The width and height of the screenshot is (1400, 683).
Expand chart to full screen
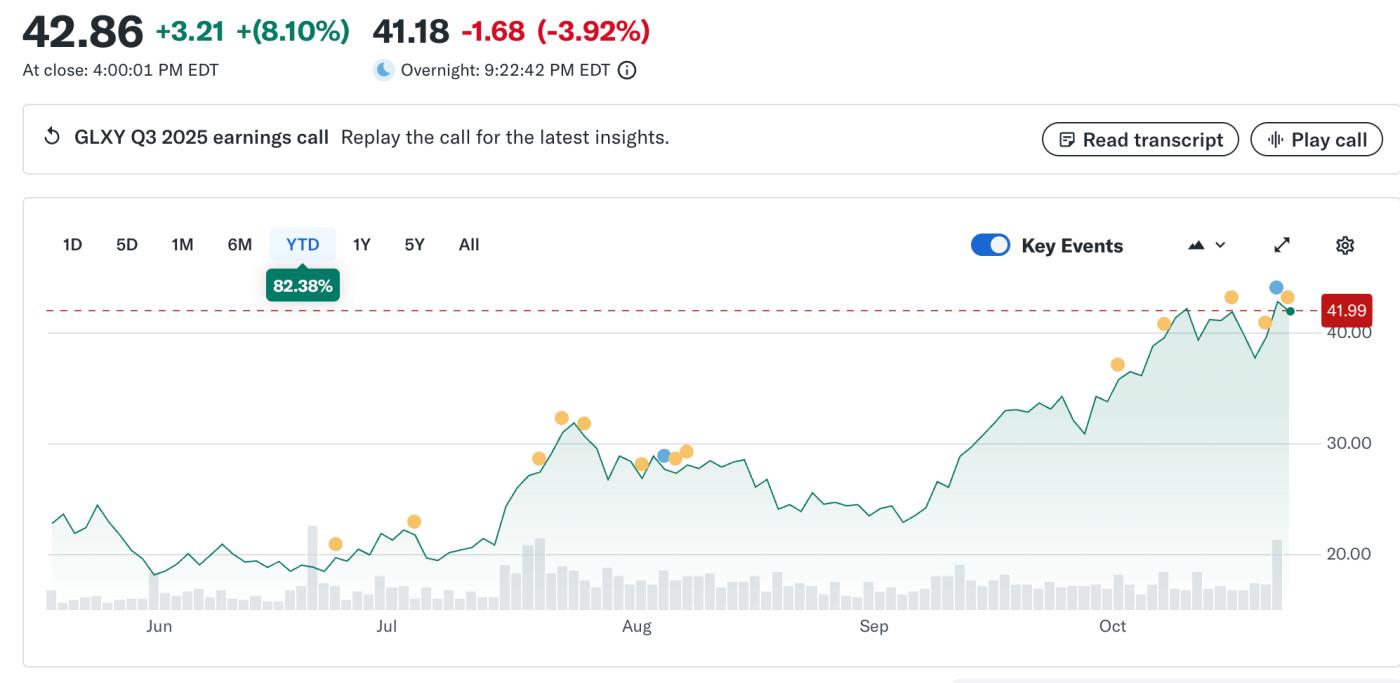tap(1282, 245)
